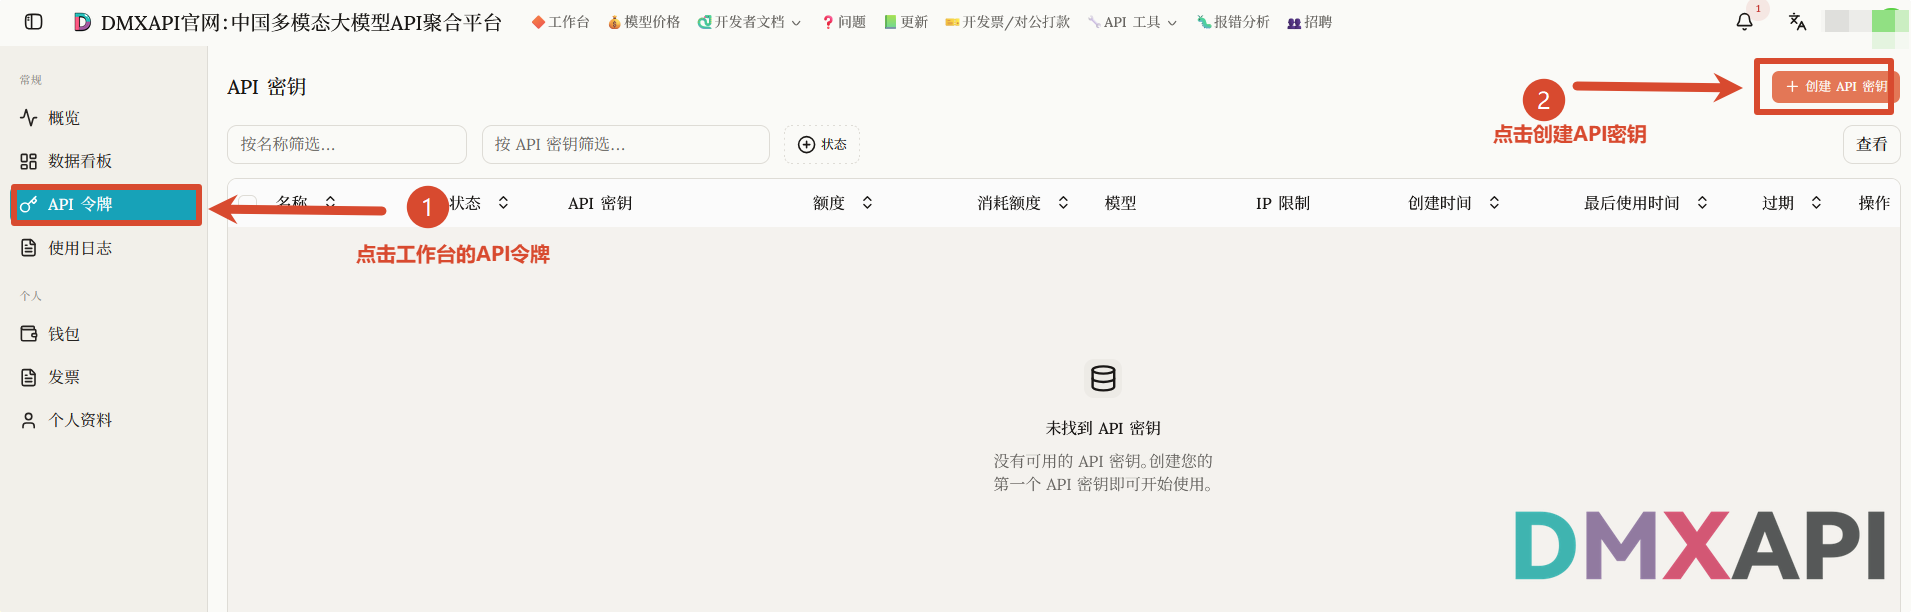Viewport: 1911px width, 612px height.
Task: Sort by the 消耗额度 column arrows
Action: click(x=1063, y=203)
